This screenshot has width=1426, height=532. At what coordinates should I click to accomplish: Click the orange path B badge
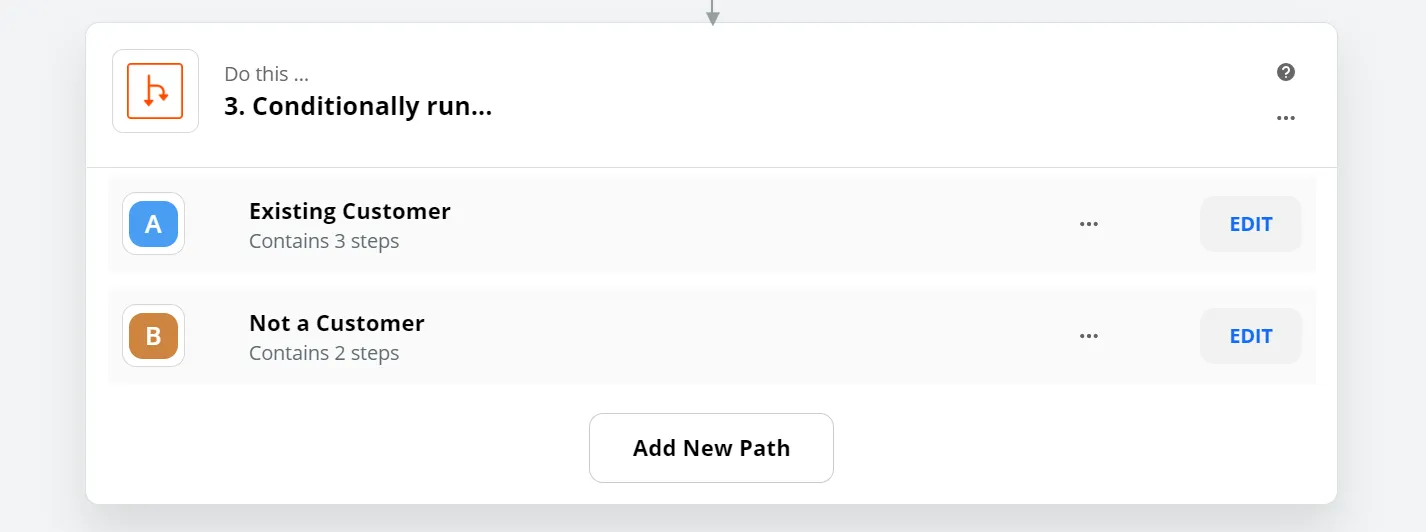point(153,336)
